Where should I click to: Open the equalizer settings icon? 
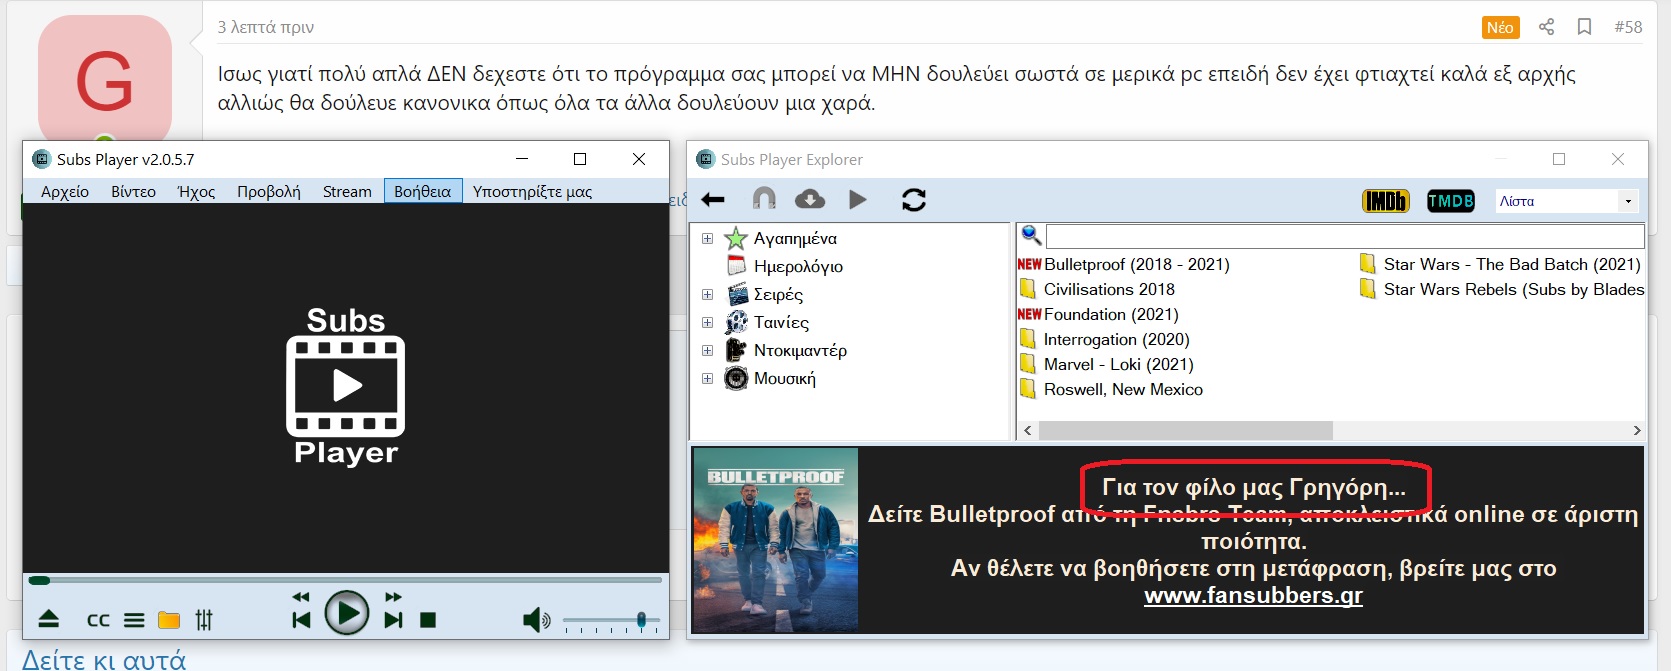pos(204,620)
